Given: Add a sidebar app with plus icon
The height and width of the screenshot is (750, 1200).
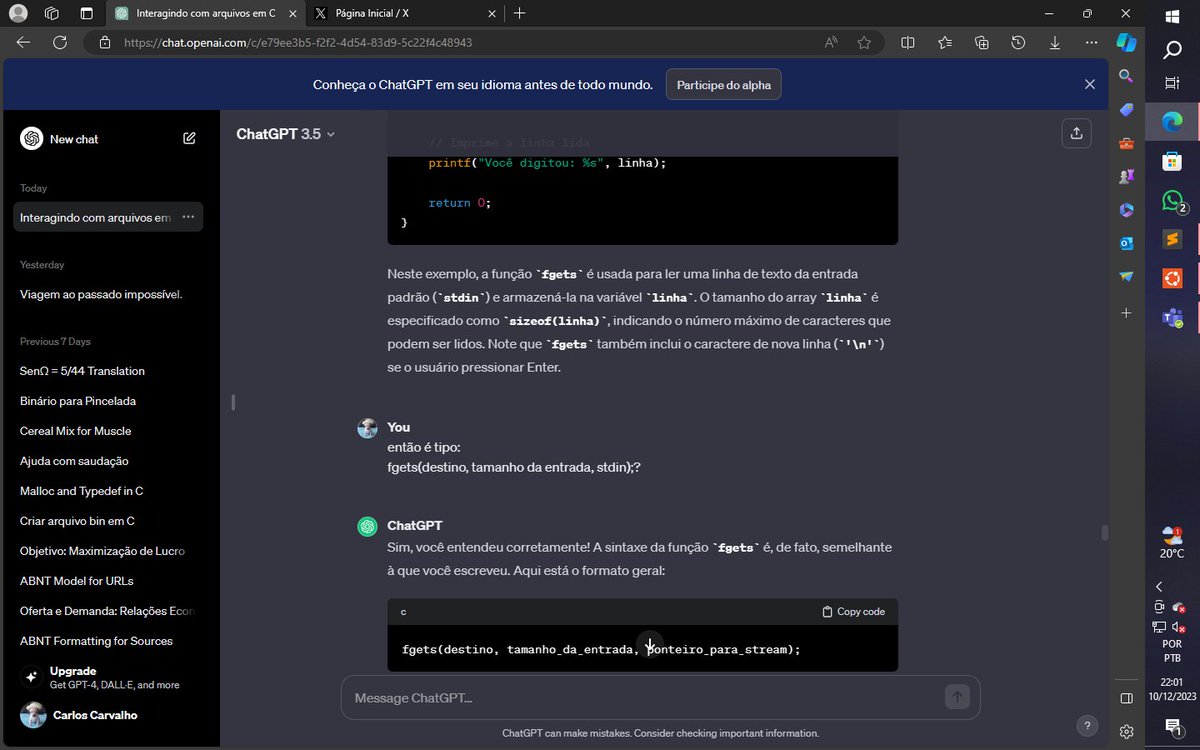Looking at the screenshot, I should click(1126, 313).
